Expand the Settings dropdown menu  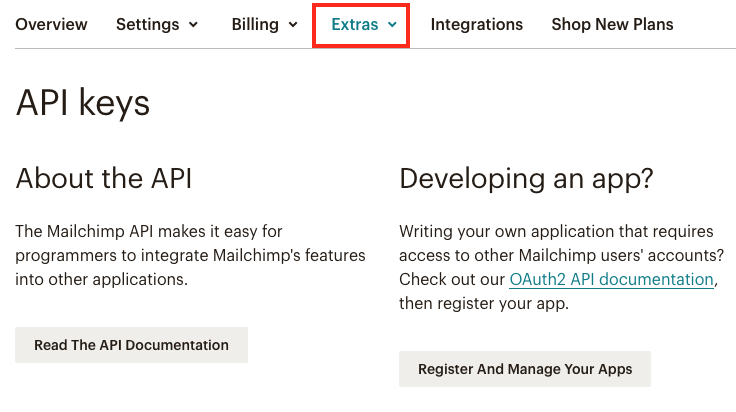coord(157,24)
